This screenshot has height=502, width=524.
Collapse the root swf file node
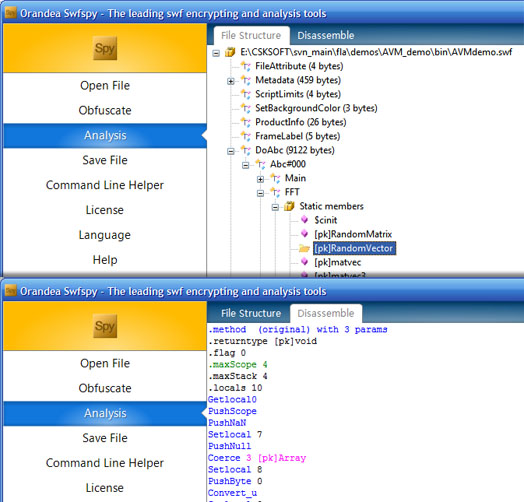point(216,53)
